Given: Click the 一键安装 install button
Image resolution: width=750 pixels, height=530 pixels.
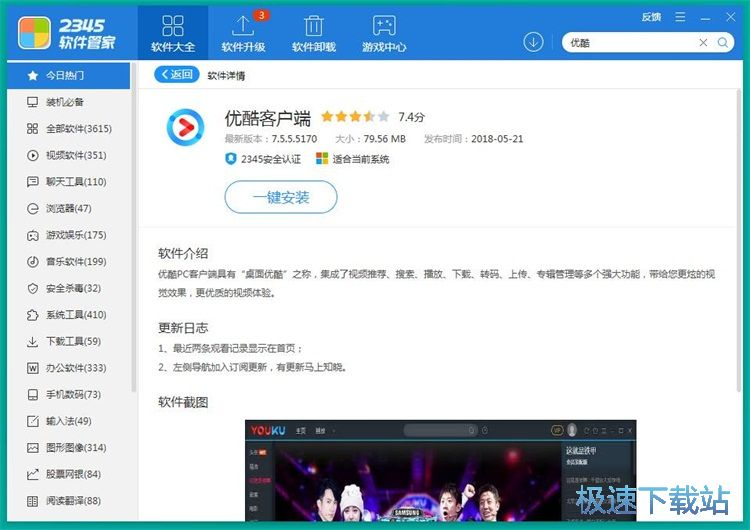Looking at the screenshot, I should pyautogui.click(x=281, y=197).
